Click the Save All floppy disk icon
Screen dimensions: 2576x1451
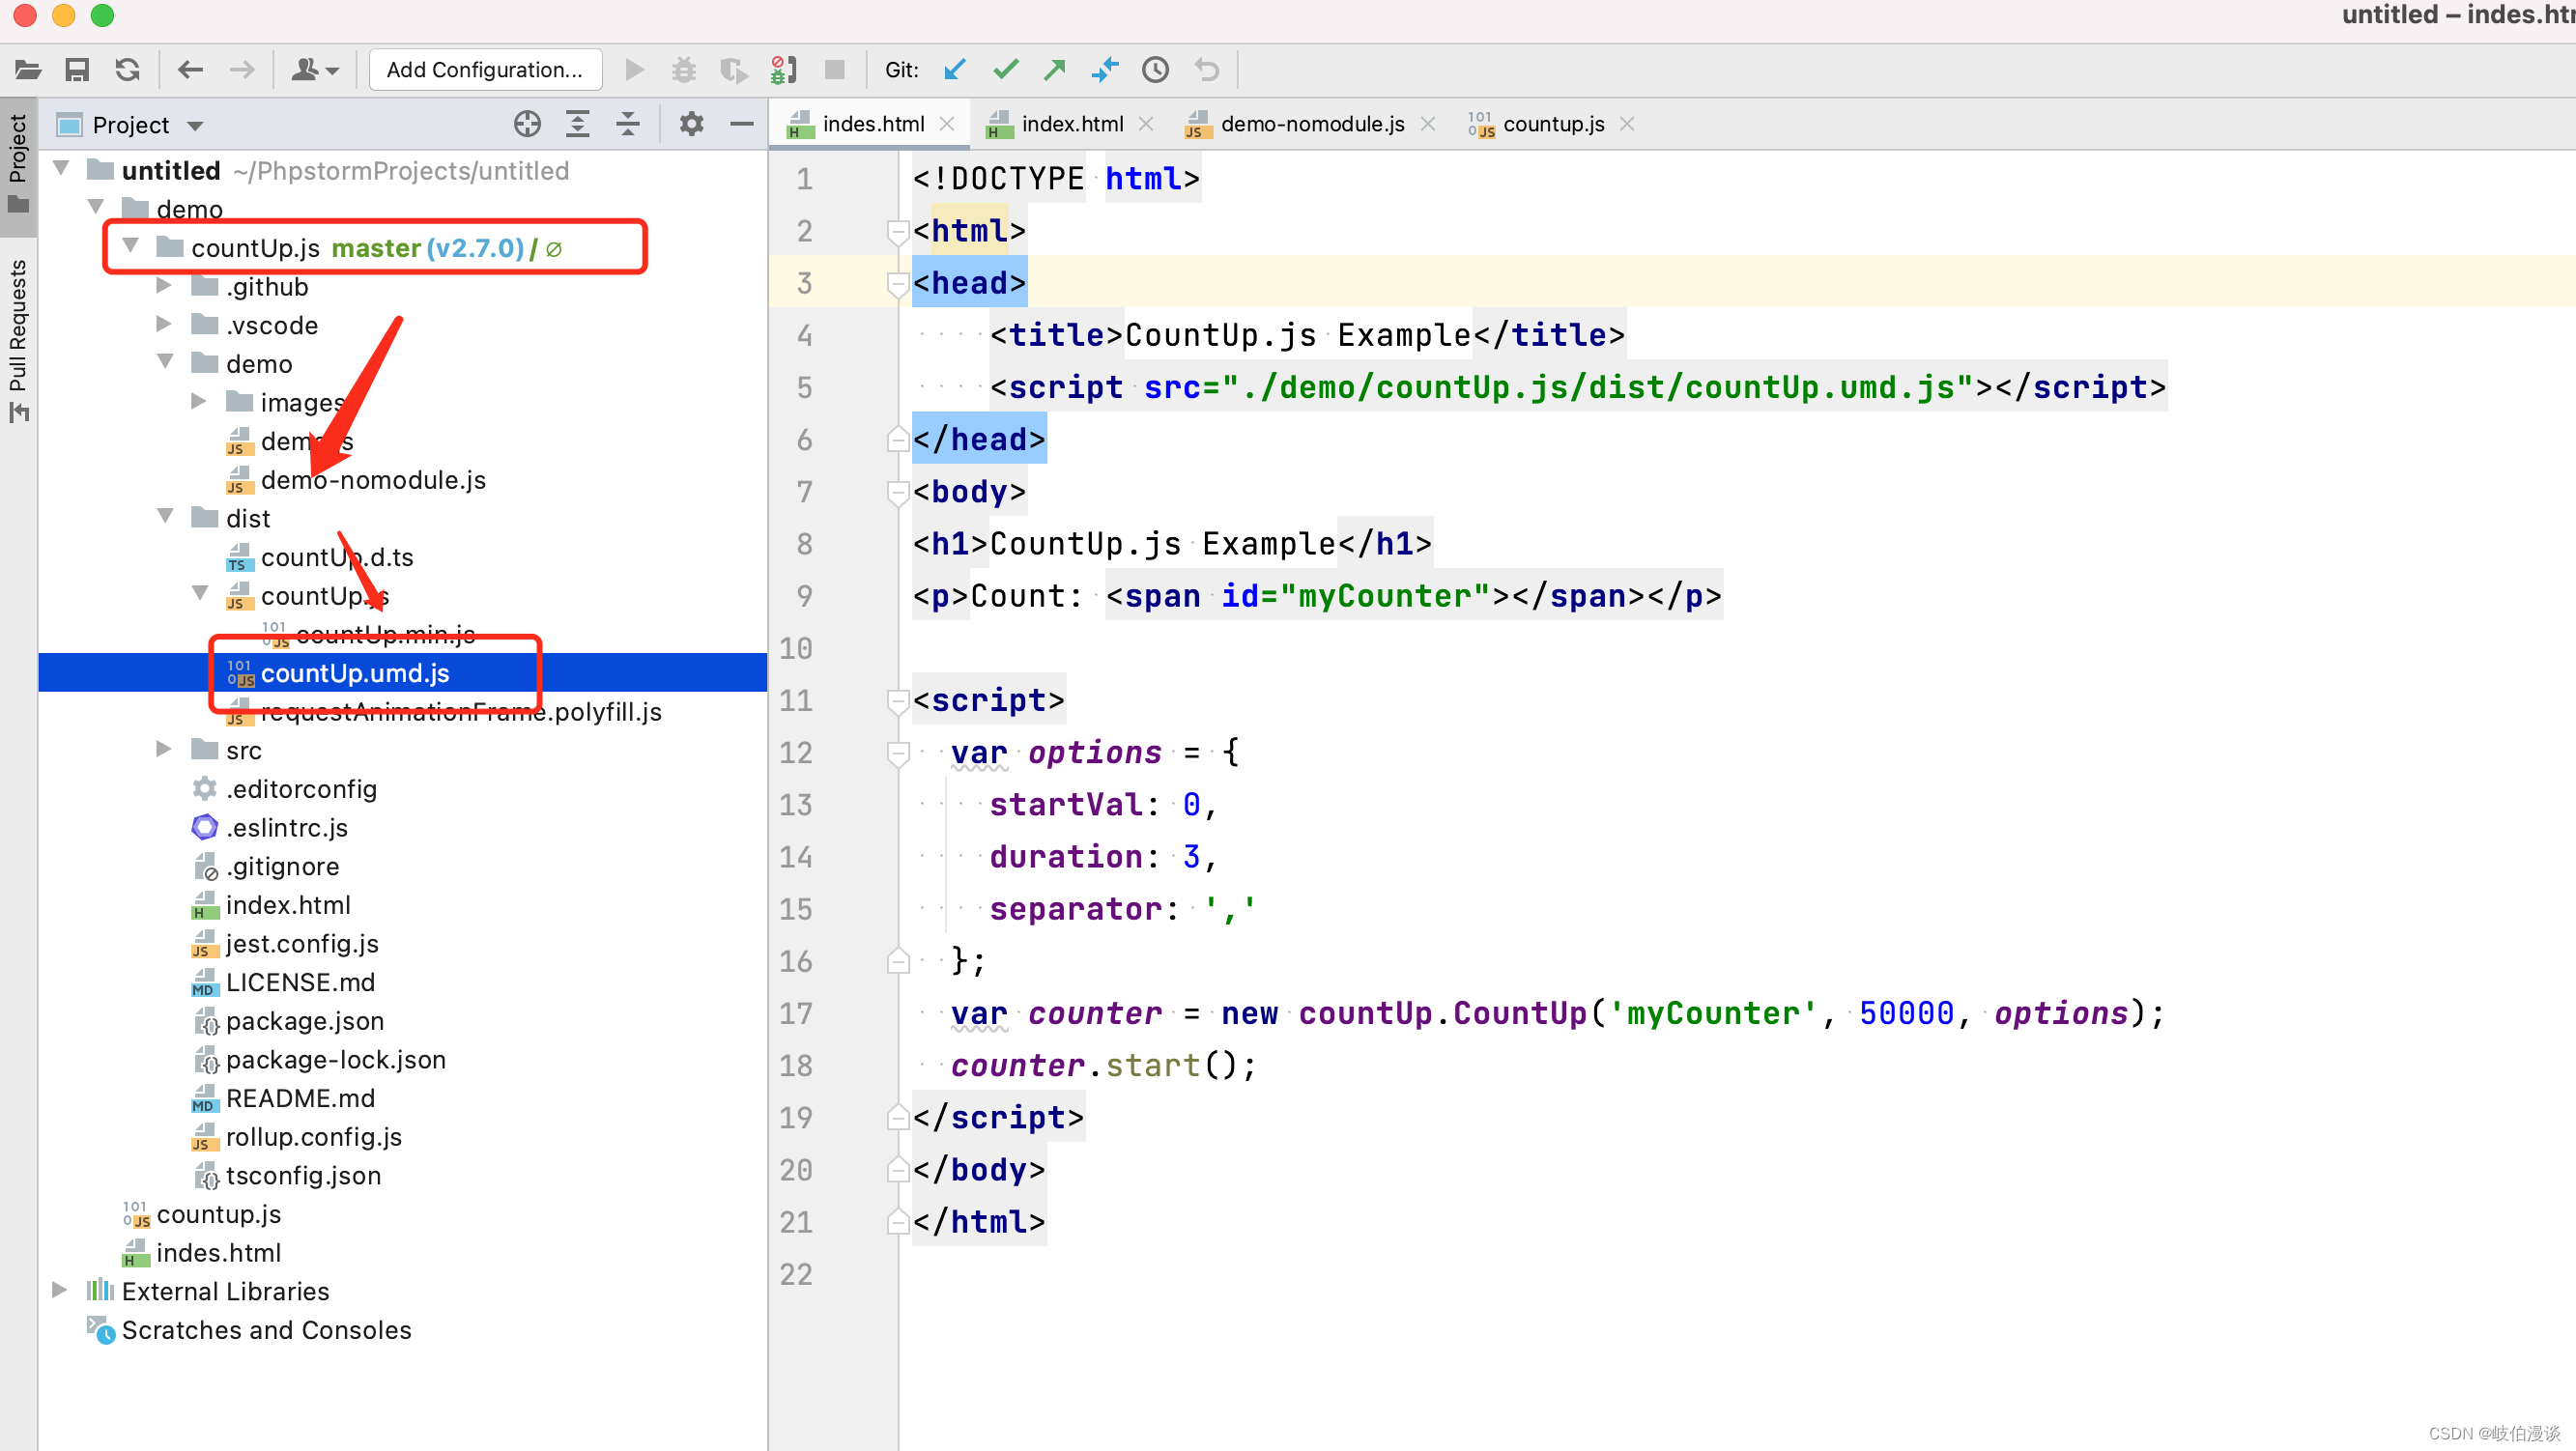click(77, 70)
